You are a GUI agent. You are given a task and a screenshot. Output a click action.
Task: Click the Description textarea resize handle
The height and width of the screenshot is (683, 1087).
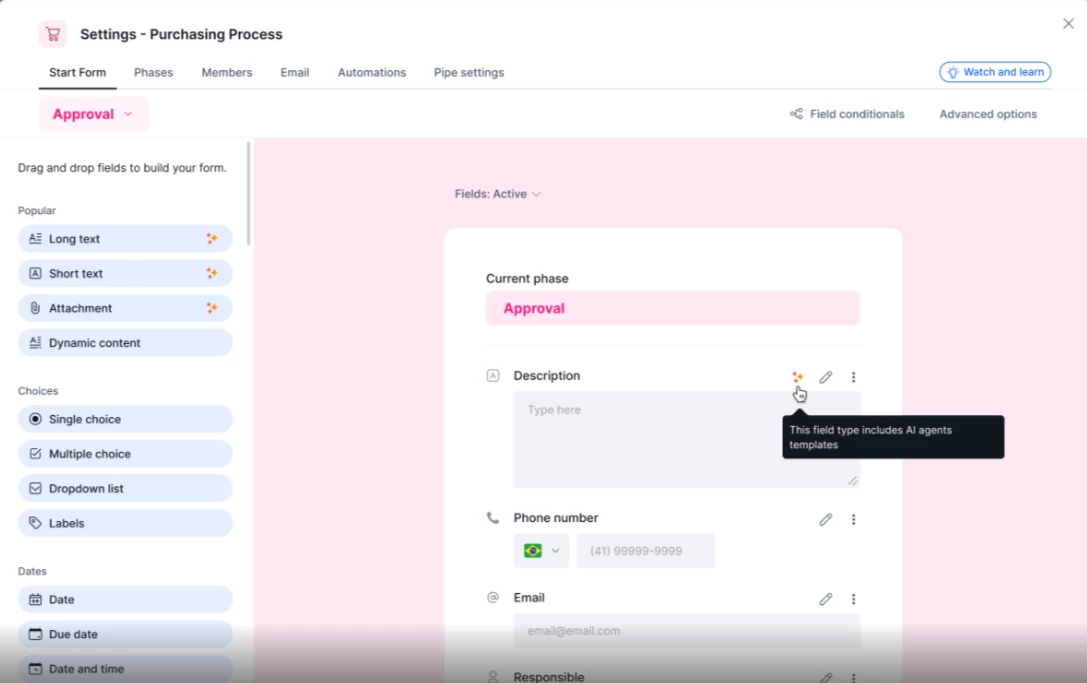pyautogui.click(x=853, y=481)
